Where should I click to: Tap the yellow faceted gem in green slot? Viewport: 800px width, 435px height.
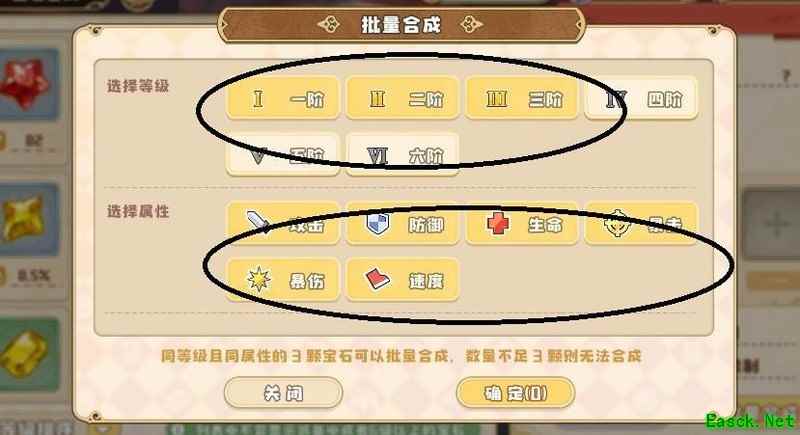24,353
